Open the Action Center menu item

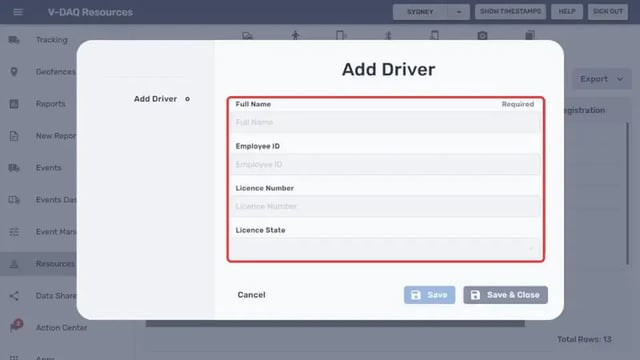[61, 328]
